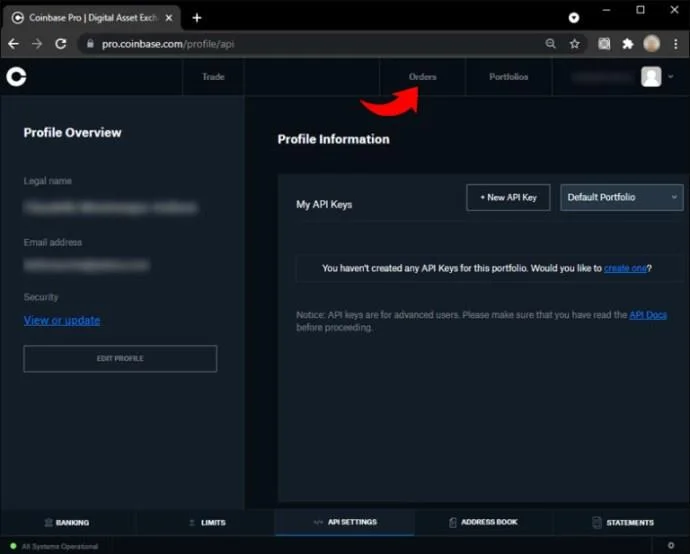
Task: Minimize the browser window
Action: click(606, 10)
